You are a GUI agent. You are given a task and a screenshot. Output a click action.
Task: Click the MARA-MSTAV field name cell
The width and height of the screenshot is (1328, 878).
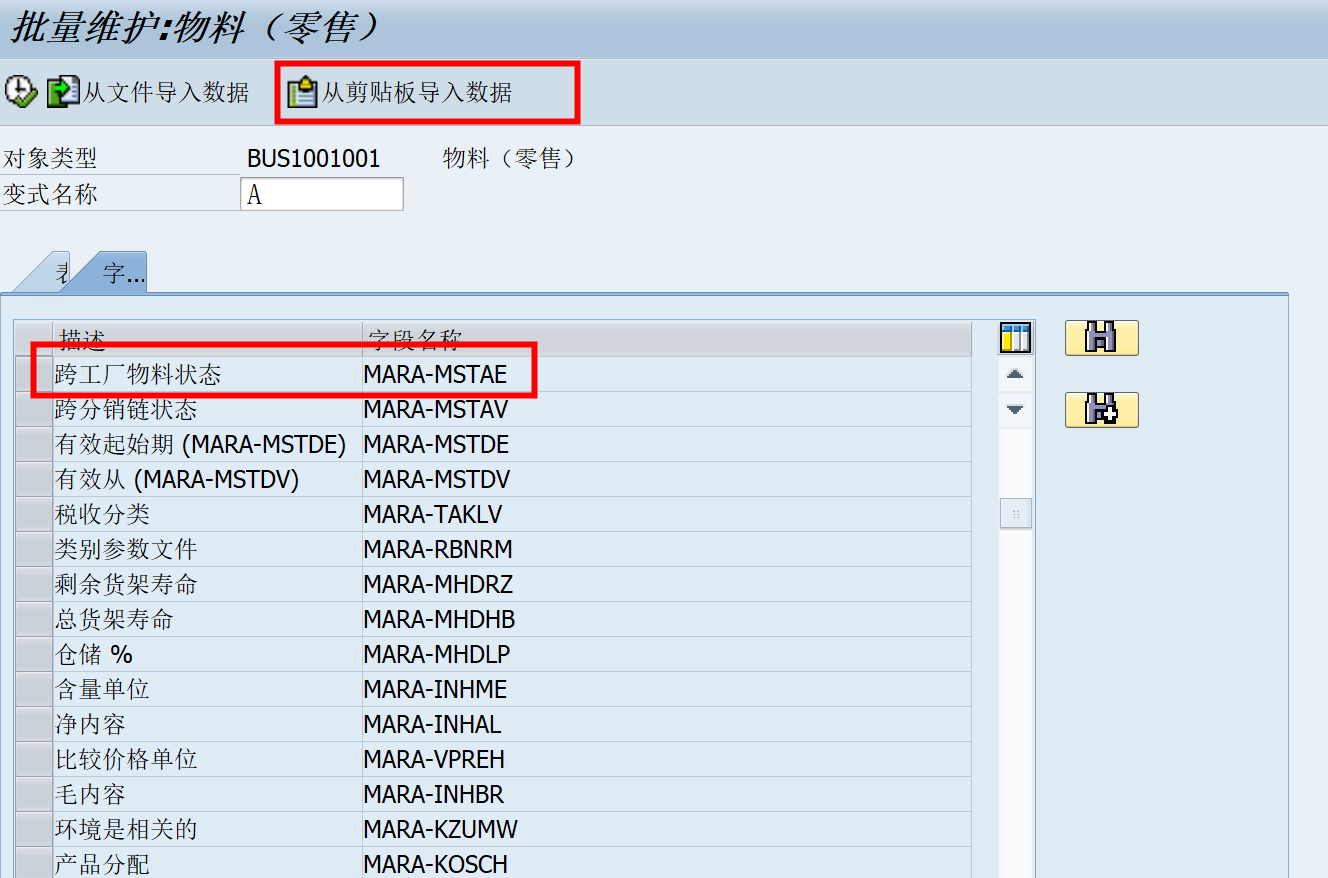pos(666,410)
